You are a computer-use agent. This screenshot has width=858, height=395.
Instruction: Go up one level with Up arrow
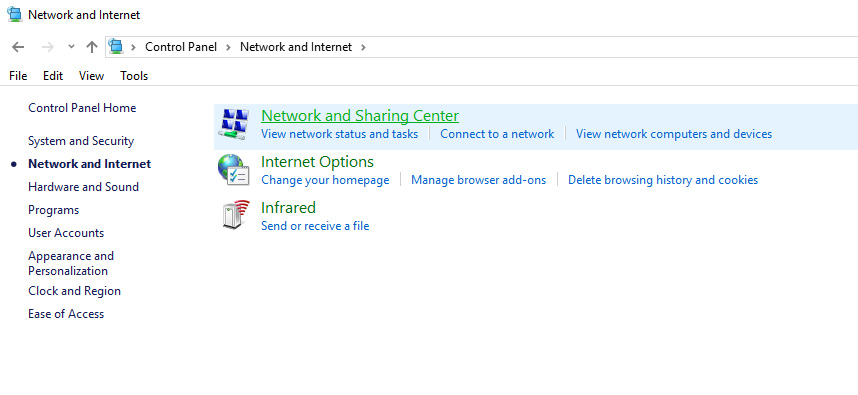coord(92,47)
